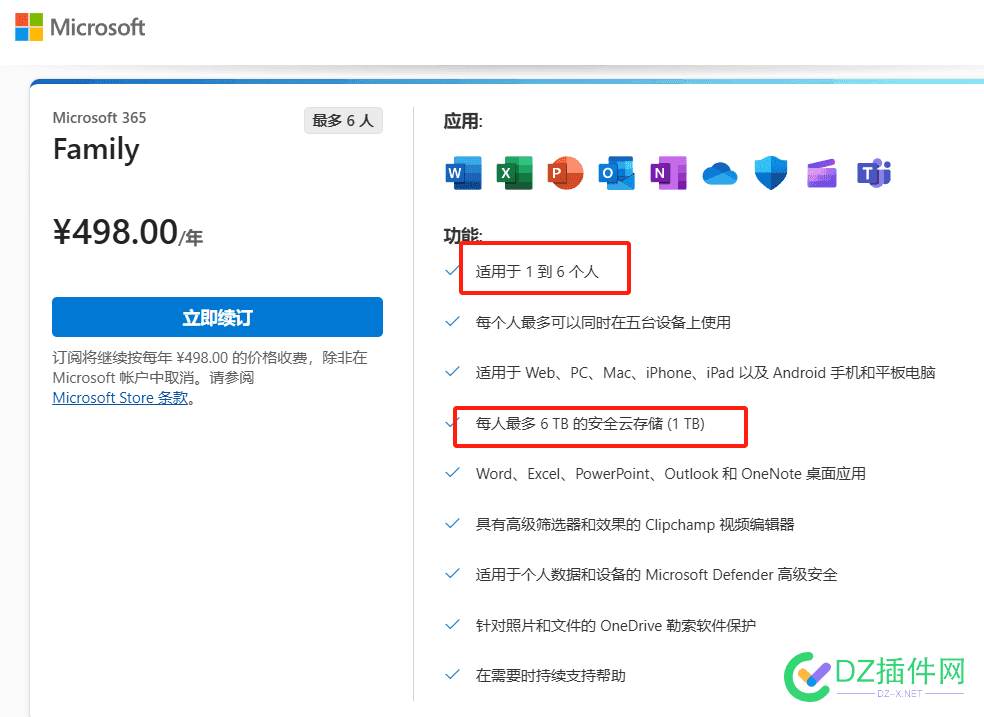
Task: Click the Word app icon
Action: pos(463,173)
